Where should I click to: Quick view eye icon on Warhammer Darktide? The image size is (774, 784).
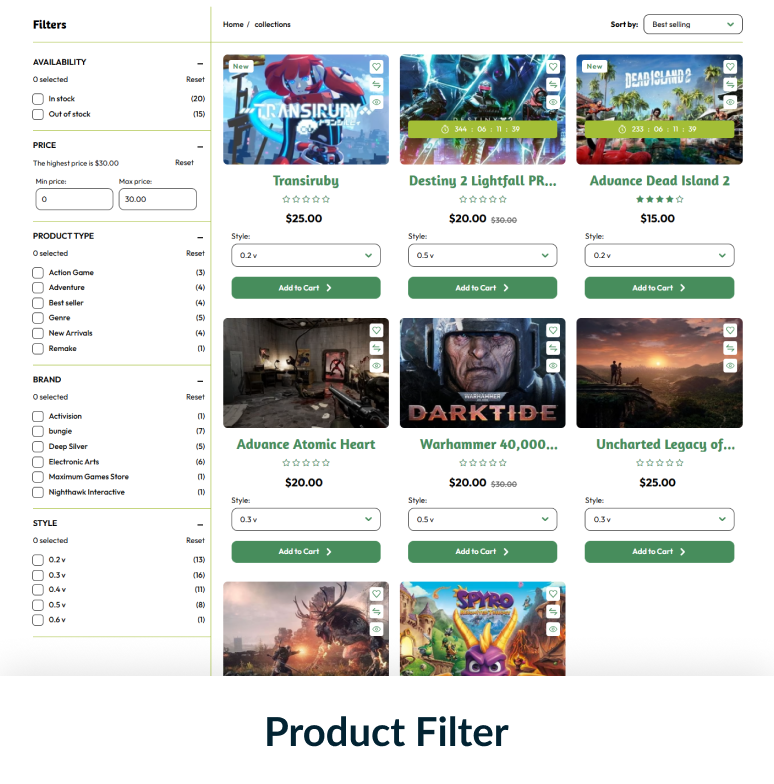tap(553, 366)
